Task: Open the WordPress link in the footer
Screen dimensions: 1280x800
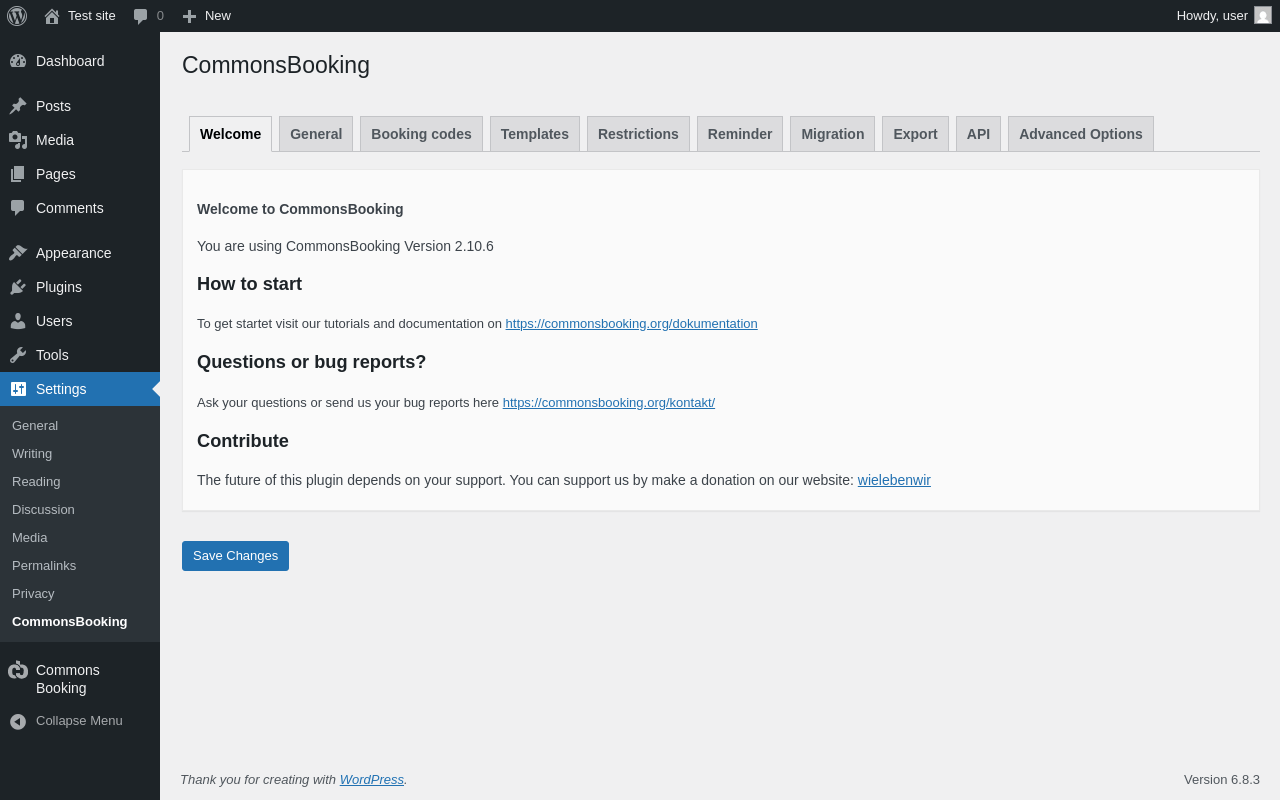Action: [372, 780]
